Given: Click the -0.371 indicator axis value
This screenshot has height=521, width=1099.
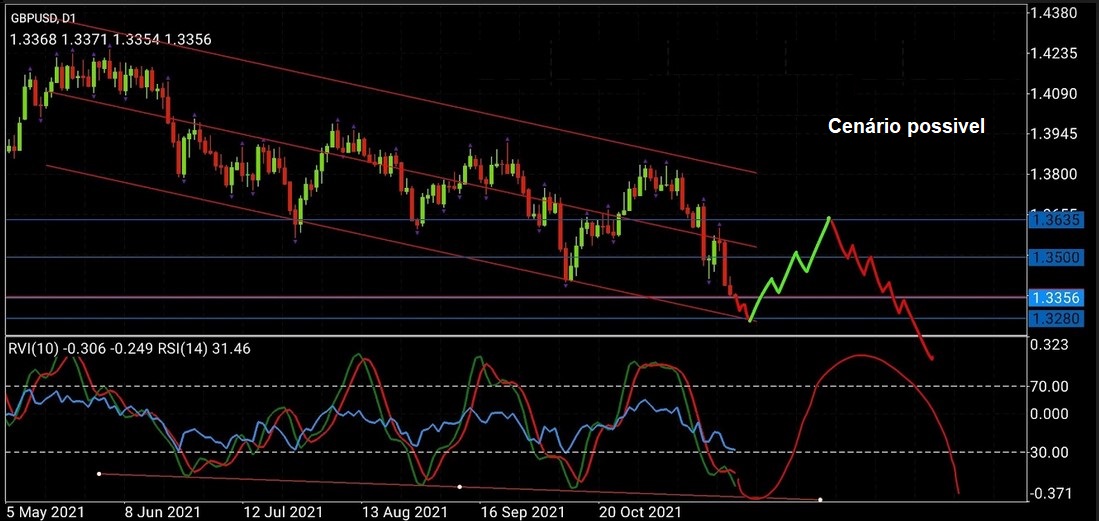Looking at the screenshot, I should click(x=1054, y=493).
